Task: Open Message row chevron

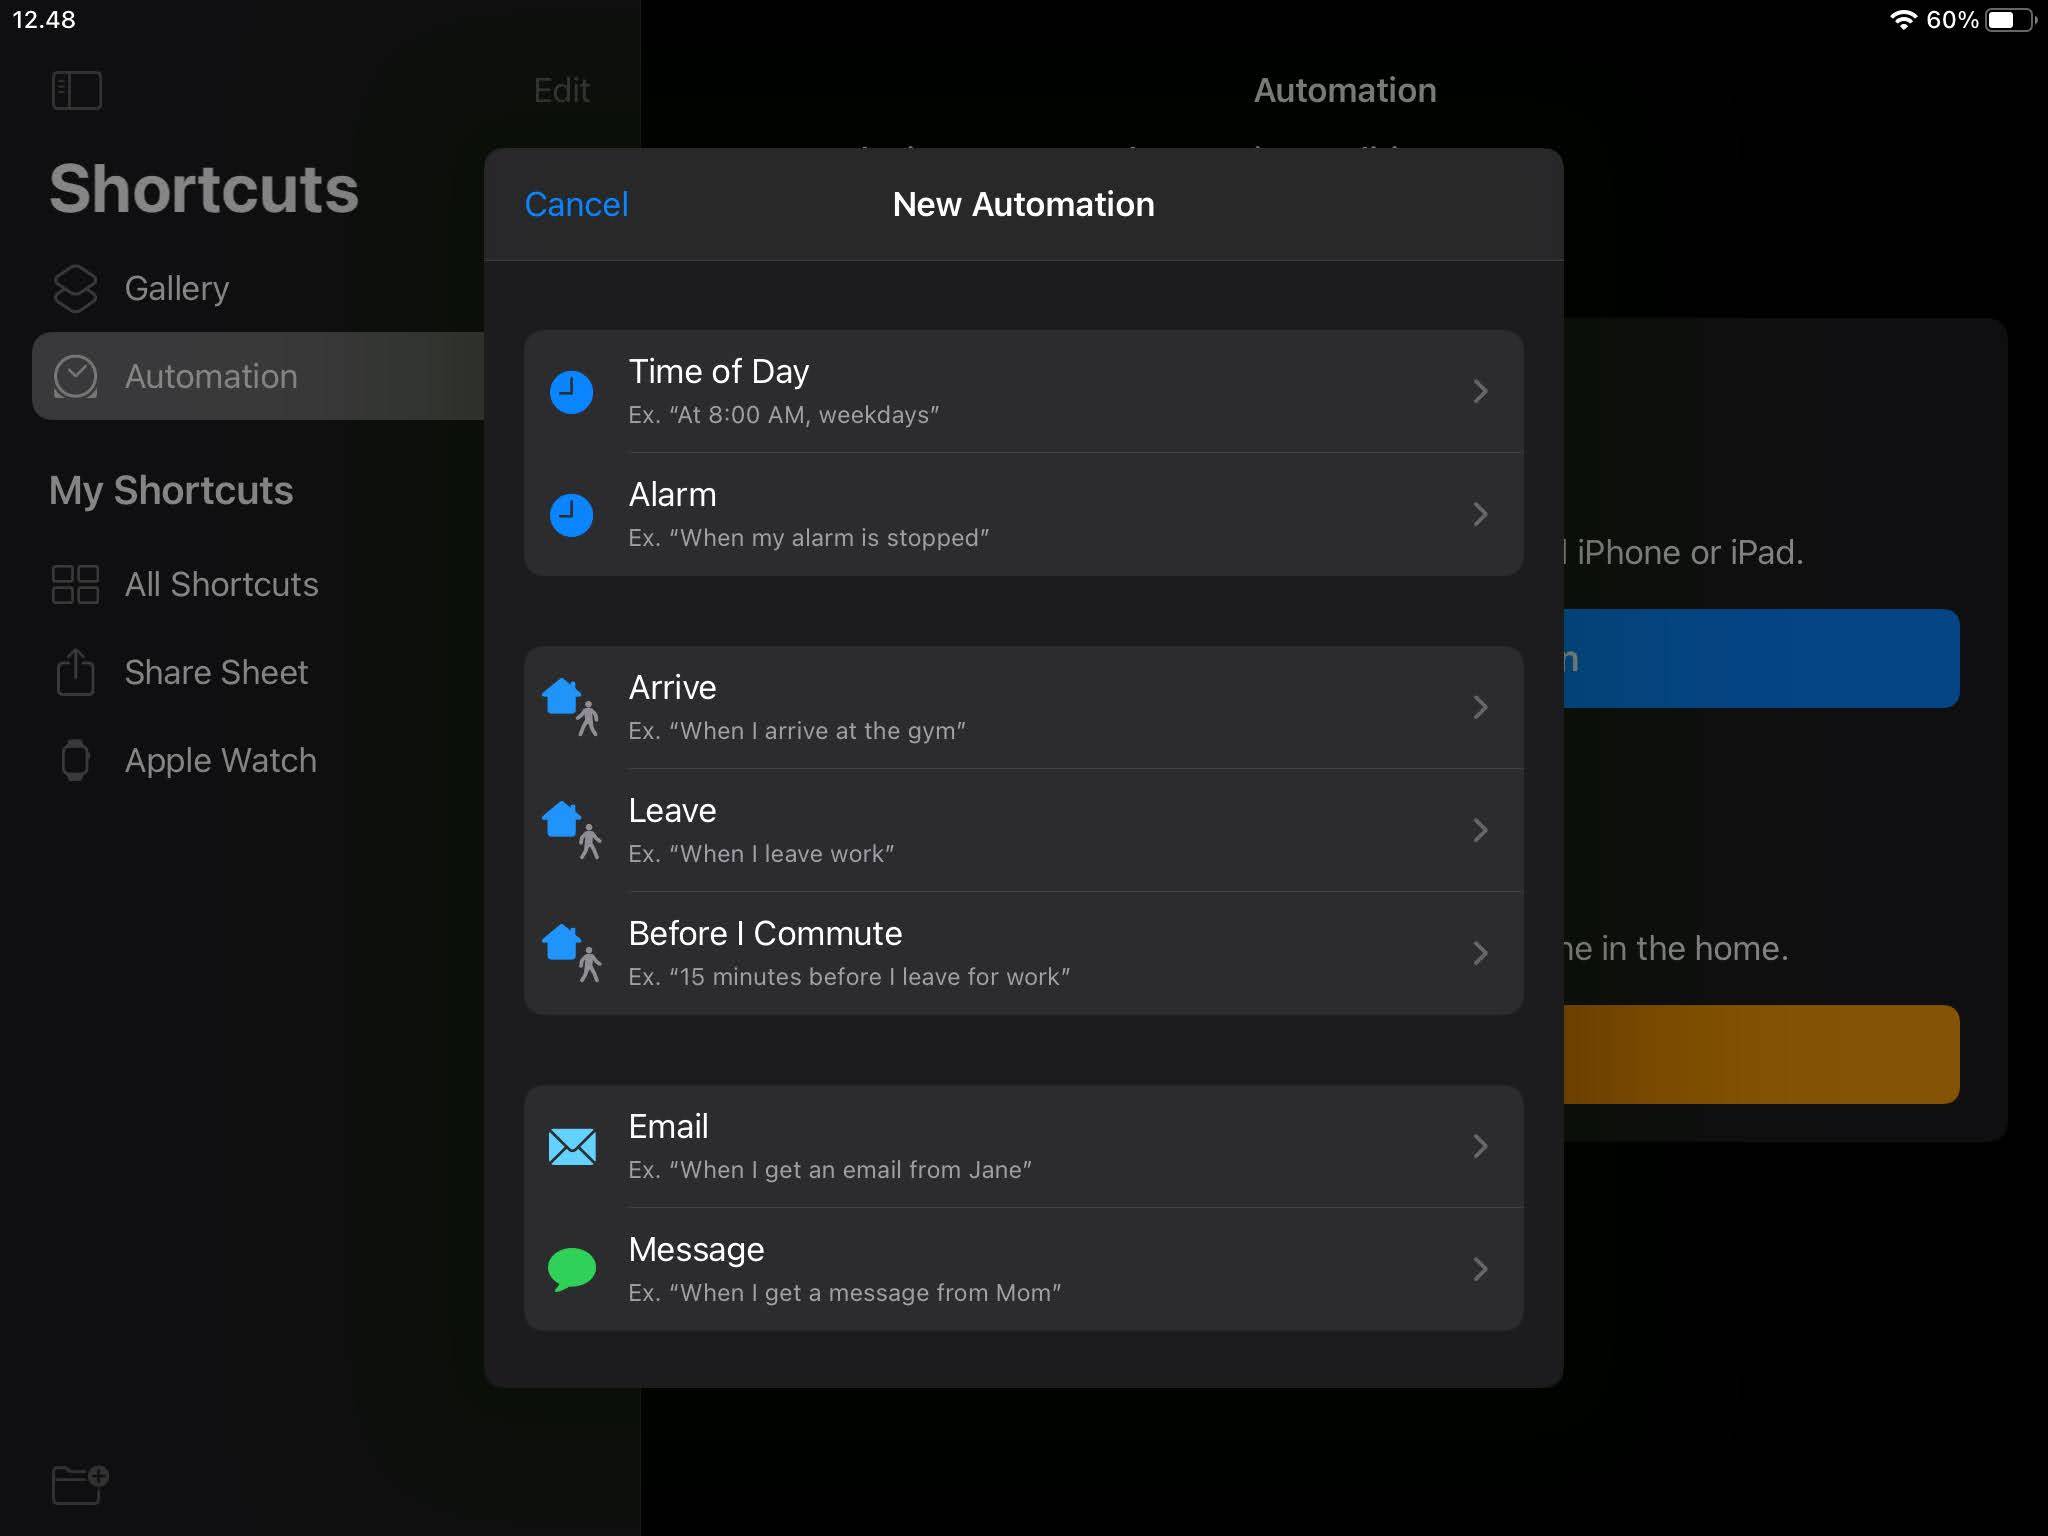Action: 1480,1269
